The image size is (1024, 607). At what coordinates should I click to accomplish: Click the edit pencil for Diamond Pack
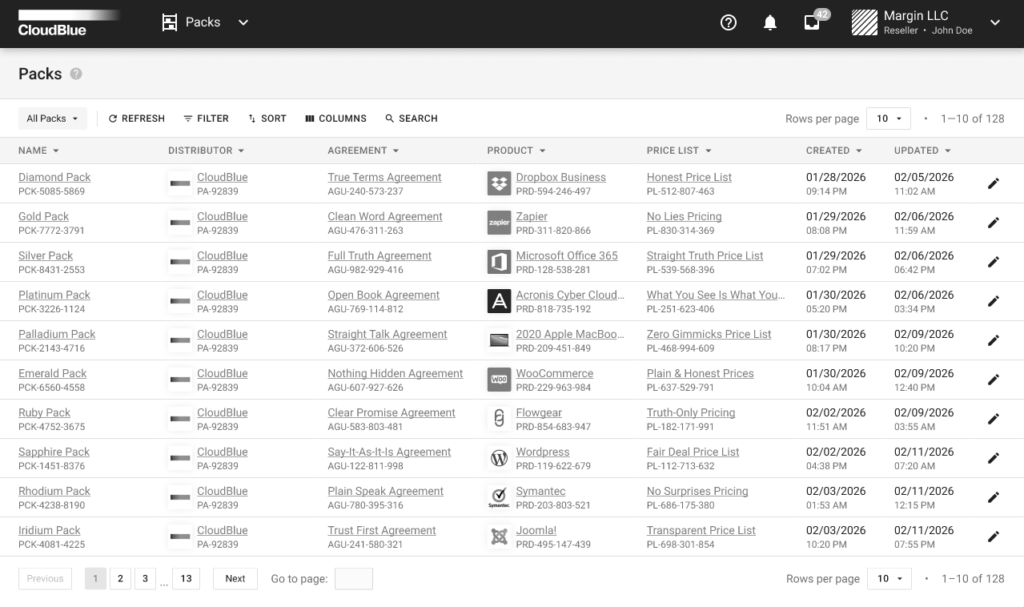[993, 184]
